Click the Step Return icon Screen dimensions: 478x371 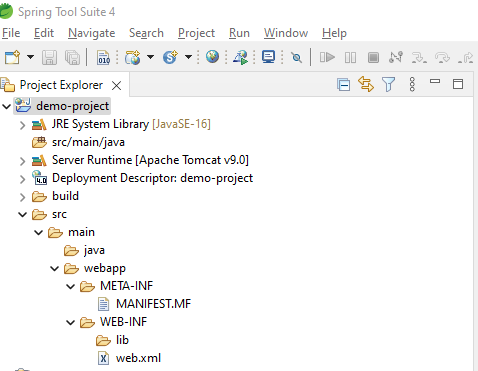[x=466, y=57]
